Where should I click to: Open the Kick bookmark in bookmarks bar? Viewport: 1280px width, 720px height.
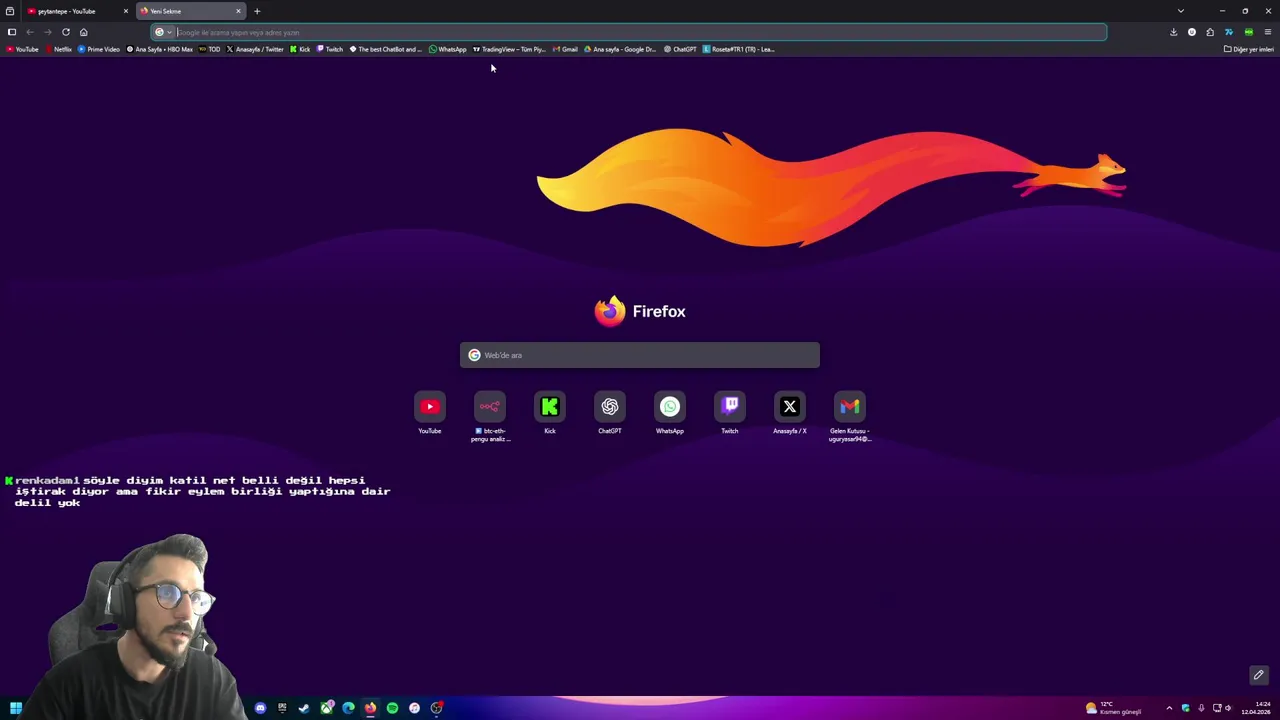coord(300,49)
